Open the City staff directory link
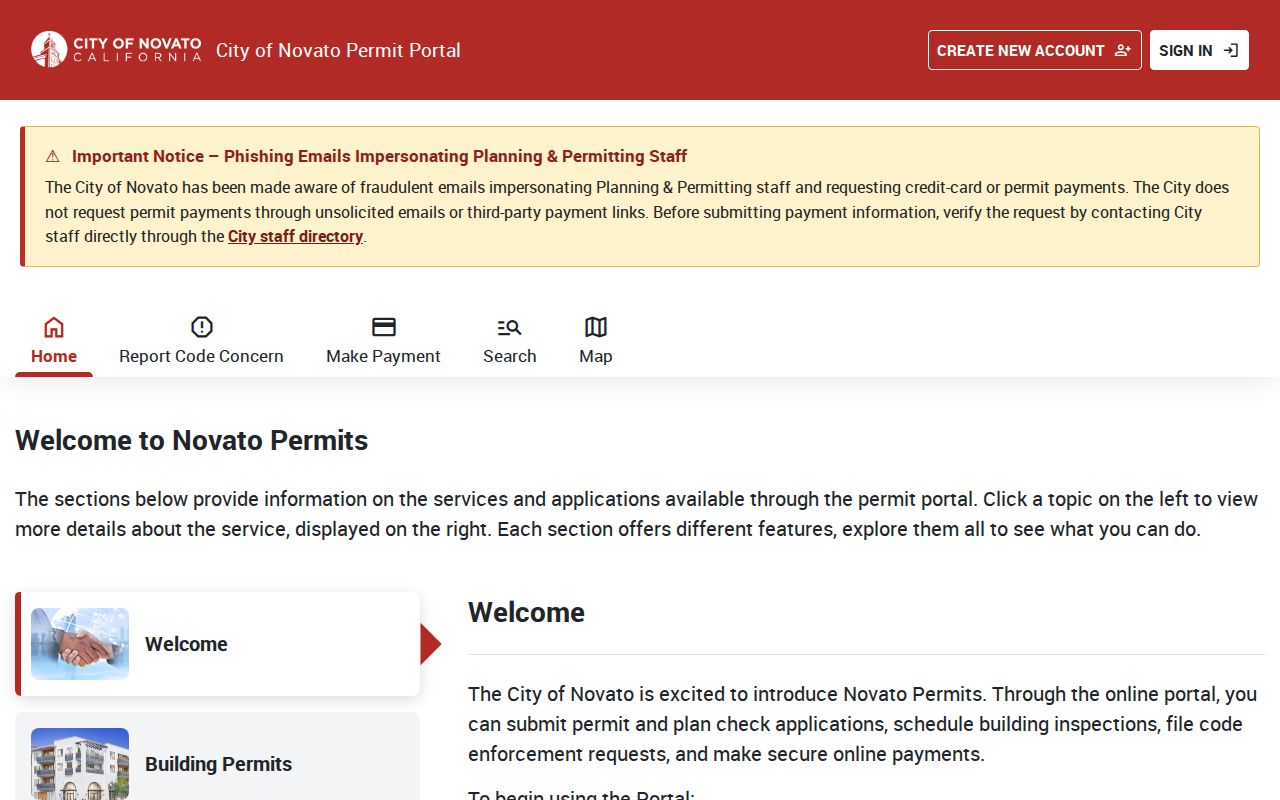The width and height of the screenshot is (1280, 800). pos(295,236)
